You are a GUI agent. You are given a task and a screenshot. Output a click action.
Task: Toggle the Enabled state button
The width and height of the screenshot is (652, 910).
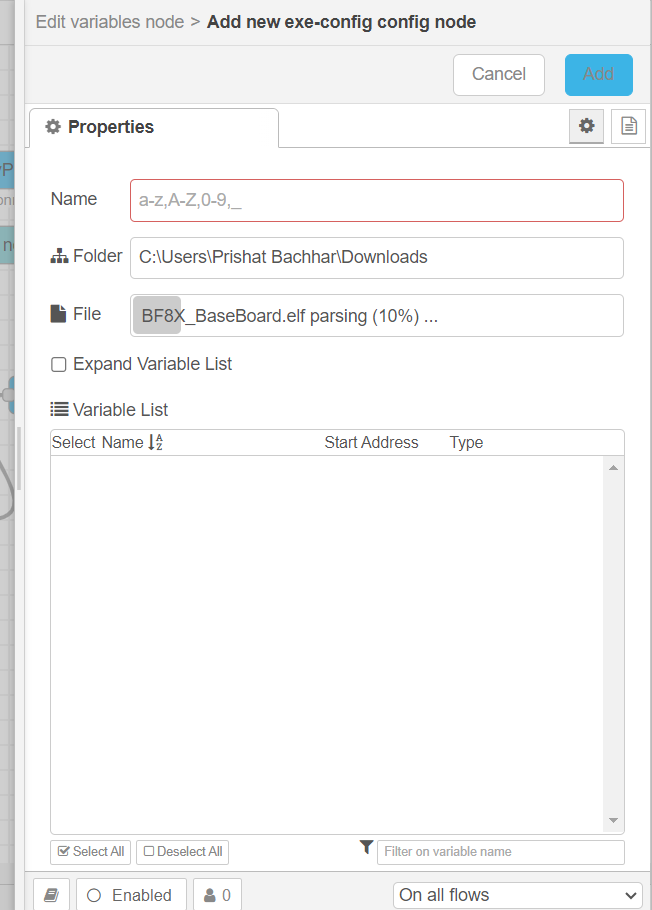pyautogui.click(x=131, y=894)
